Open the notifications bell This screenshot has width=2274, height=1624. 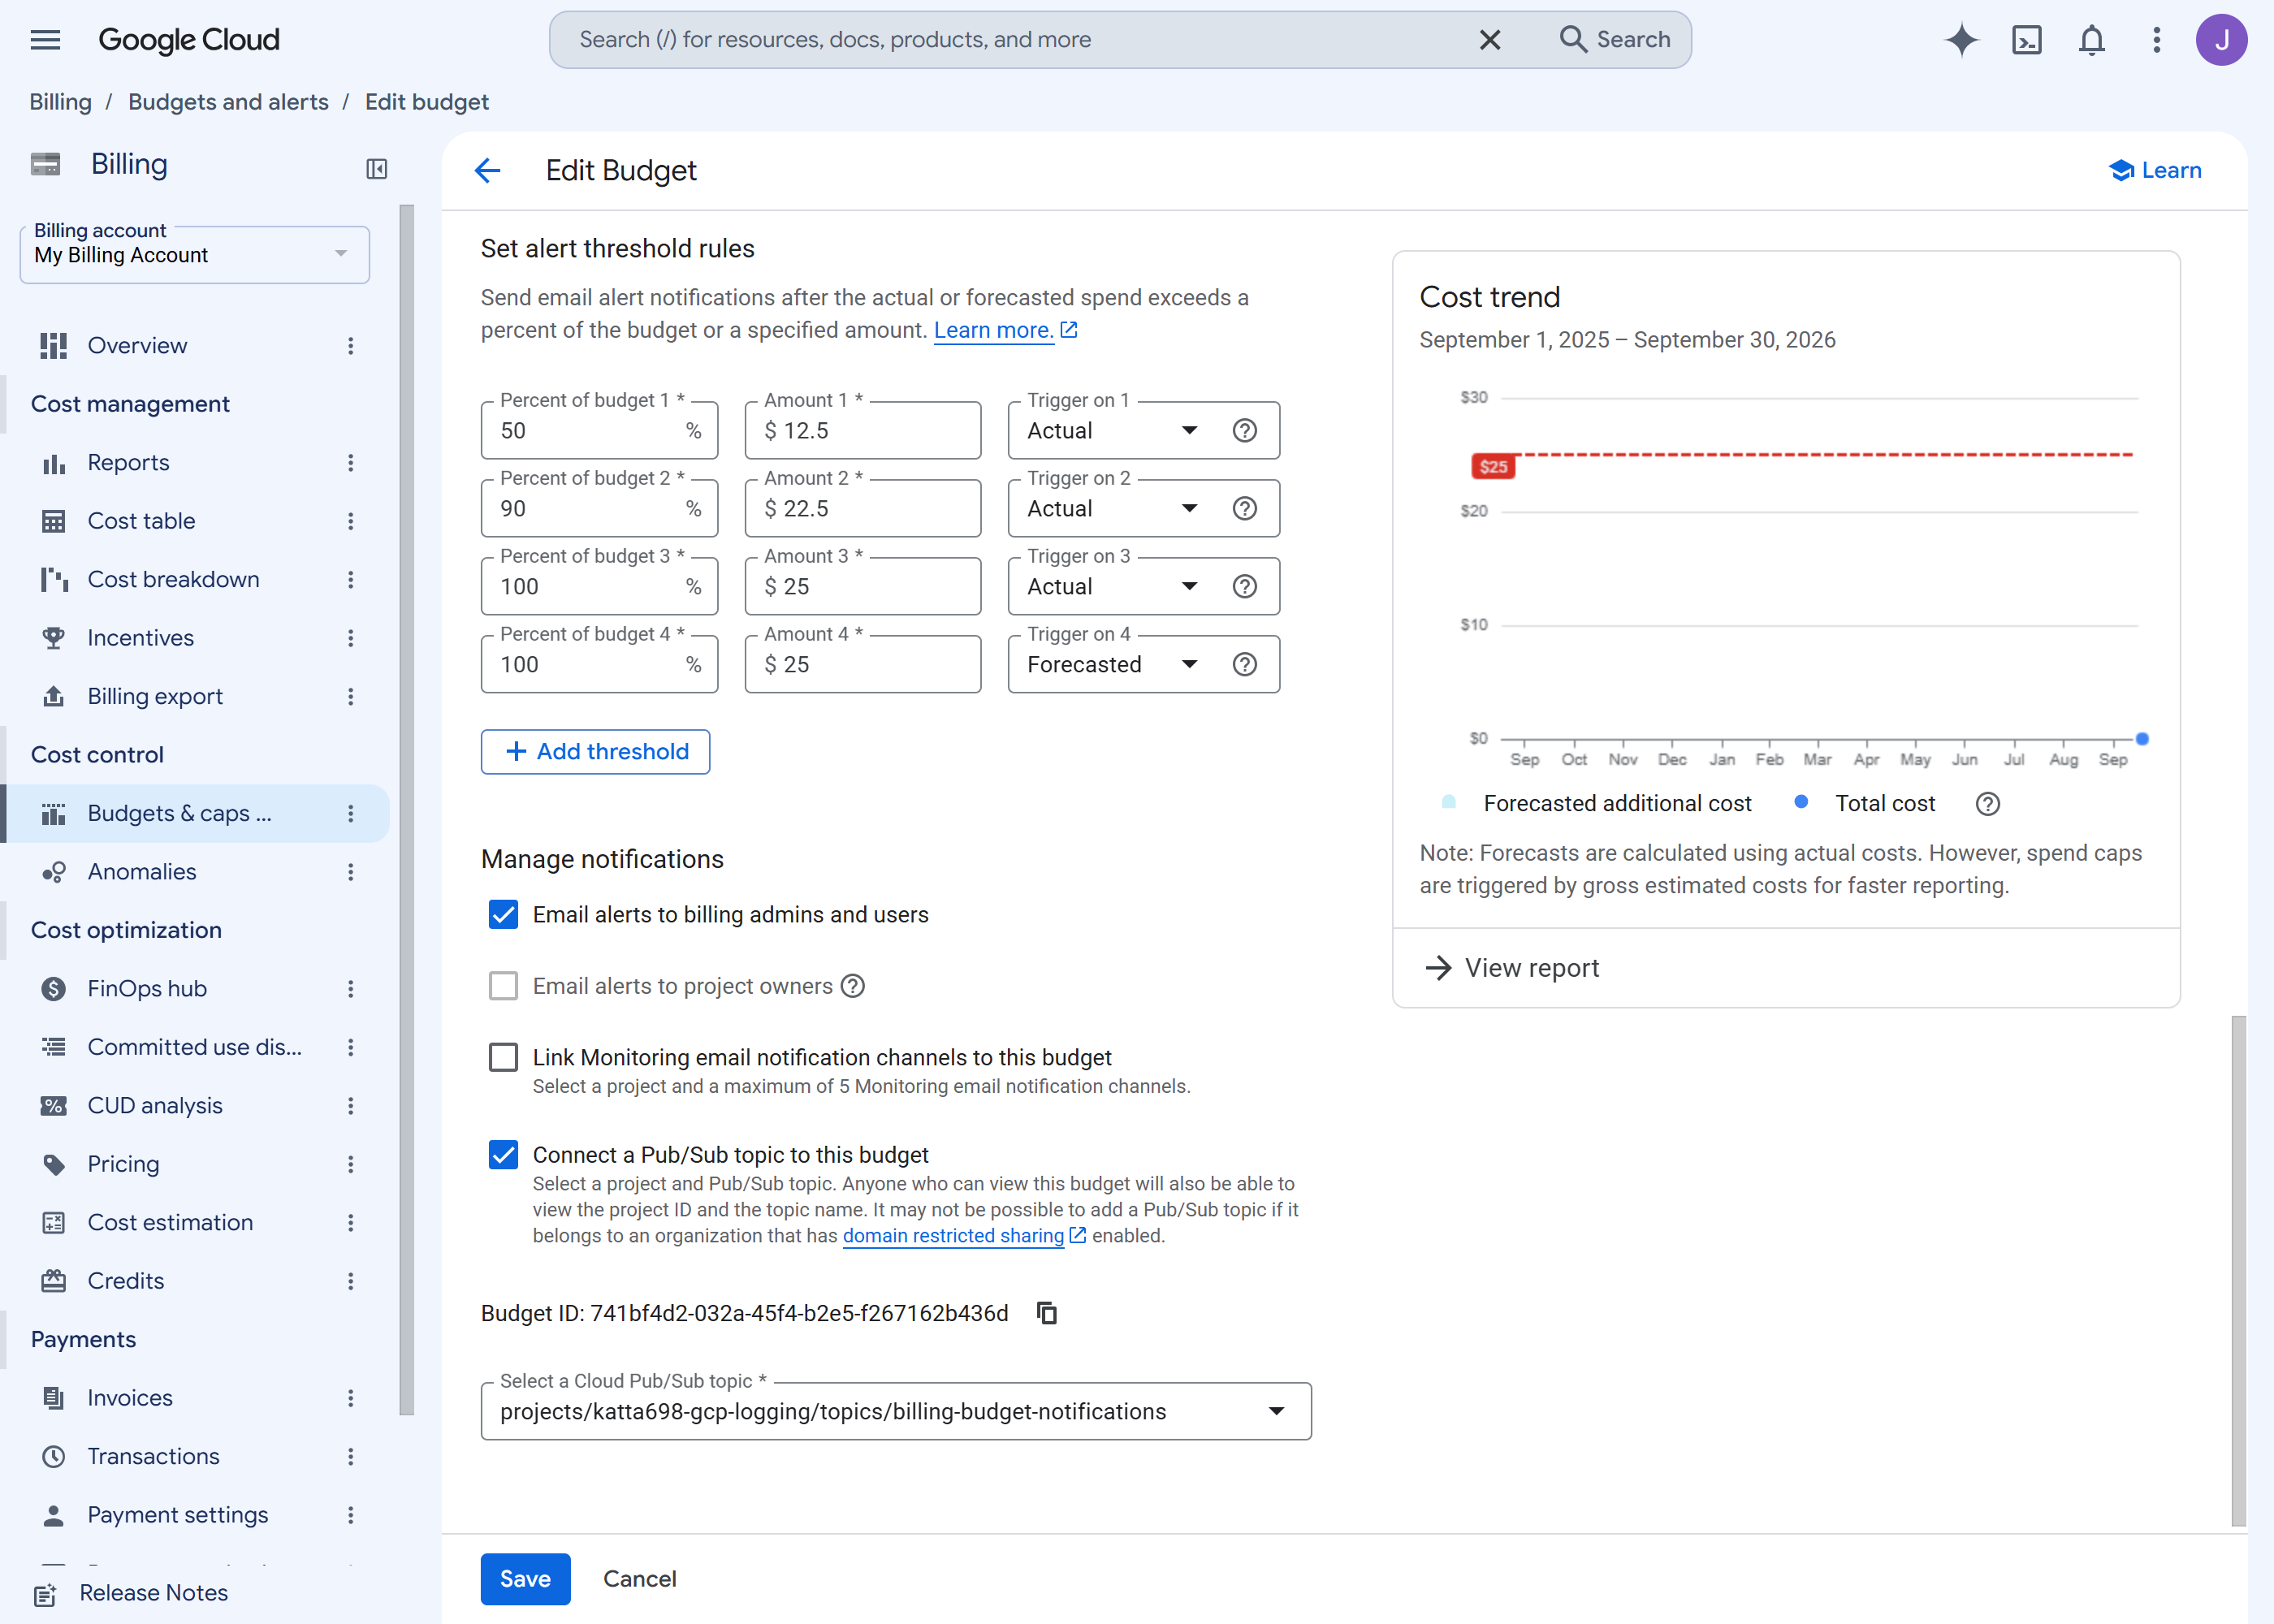coord(2092,40)
